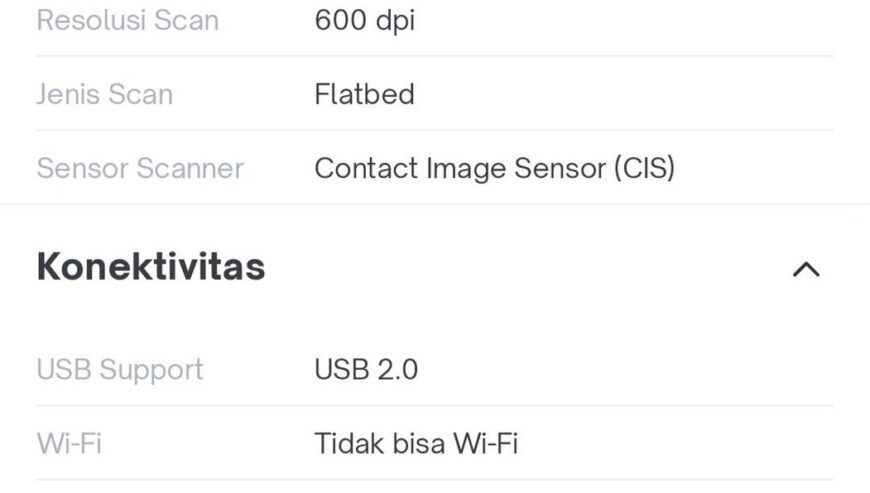This screenshot has height=493, width=870.
Task: Click the (CIS) abbreviation text
Action: [644, 169]
